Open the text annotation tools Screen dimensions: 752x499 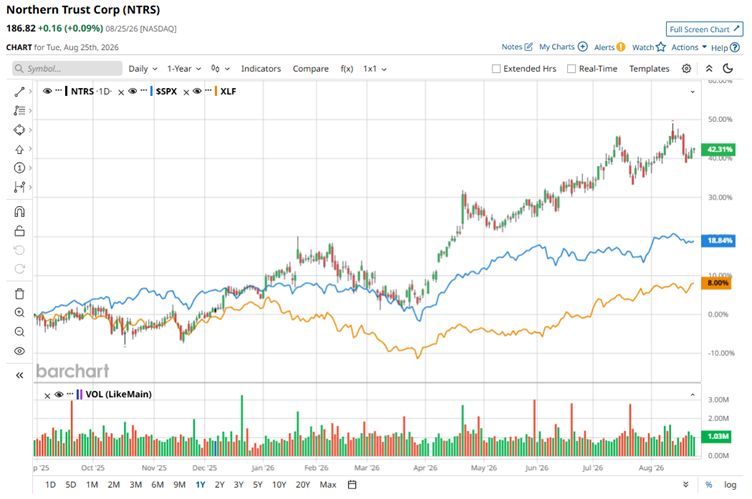[x=19, y=111]
